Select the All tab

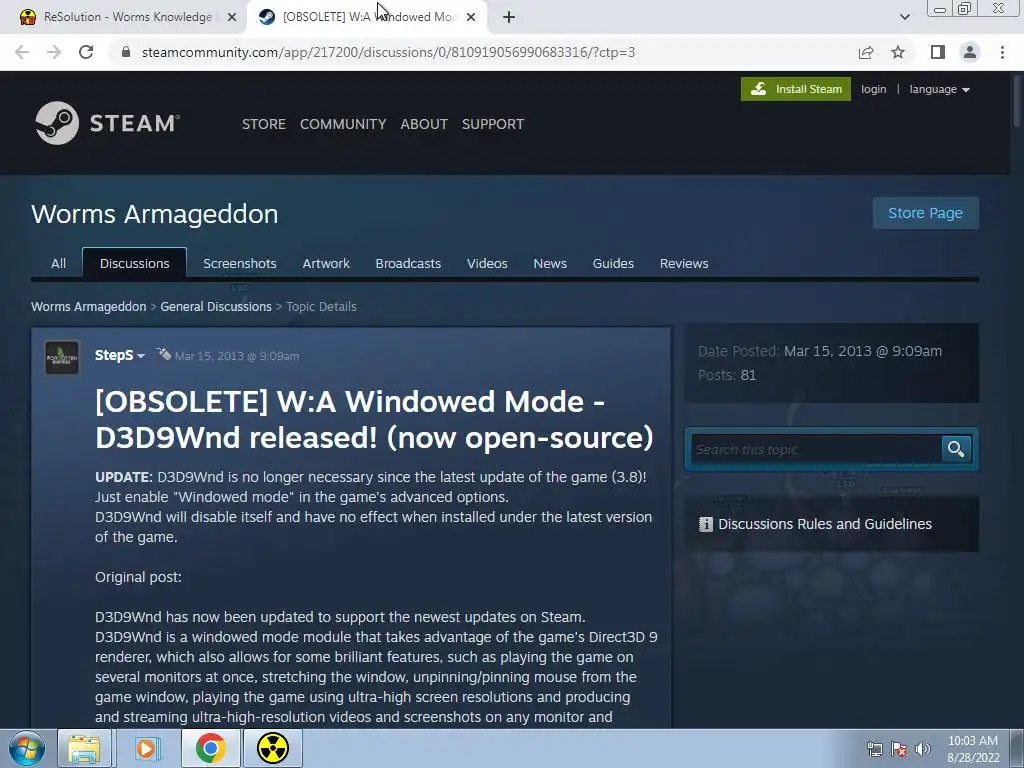[58, 263]
